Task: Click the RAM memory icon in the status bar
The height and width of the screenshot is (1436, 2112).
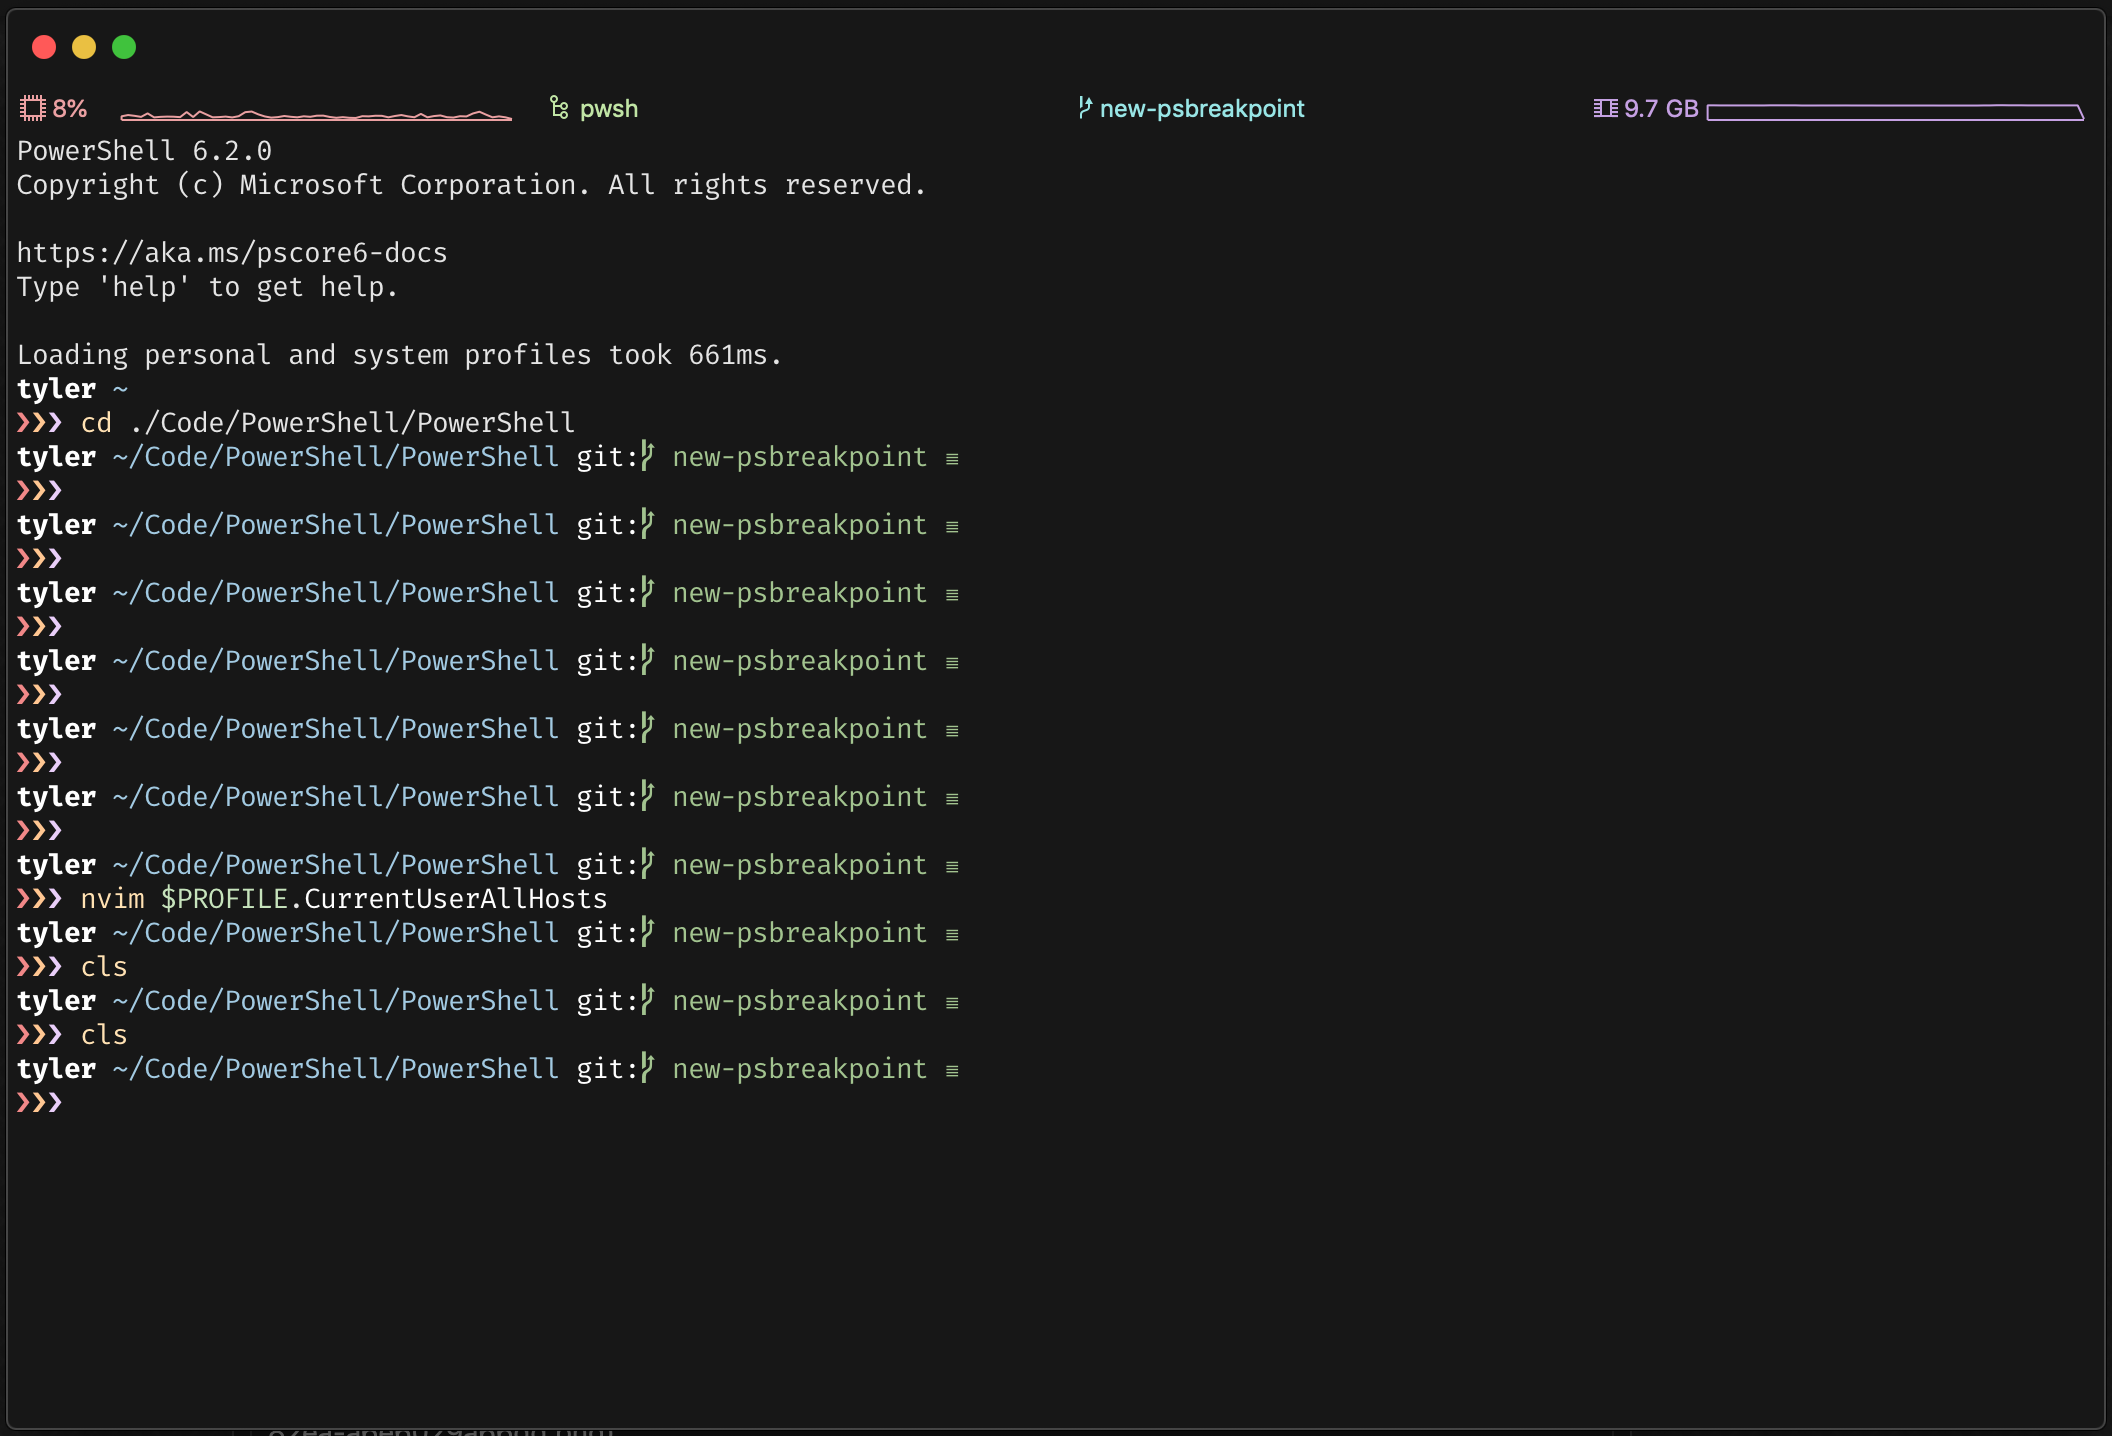Action: pyautogui.click(x=1604, y=107)
